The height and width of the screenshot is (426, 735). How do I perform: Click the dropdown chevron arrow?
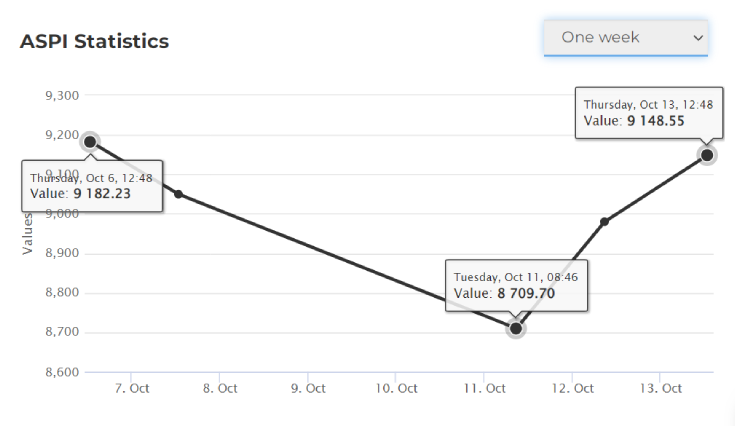pyautogui.click(x=698, y=38)
